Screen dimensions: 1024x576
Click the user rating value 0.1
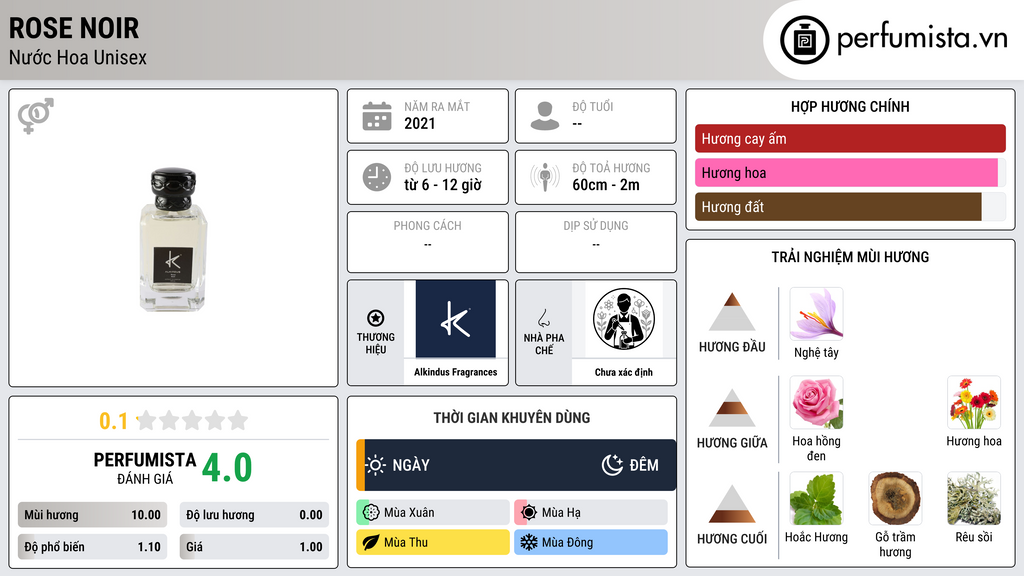pos(113,421)
